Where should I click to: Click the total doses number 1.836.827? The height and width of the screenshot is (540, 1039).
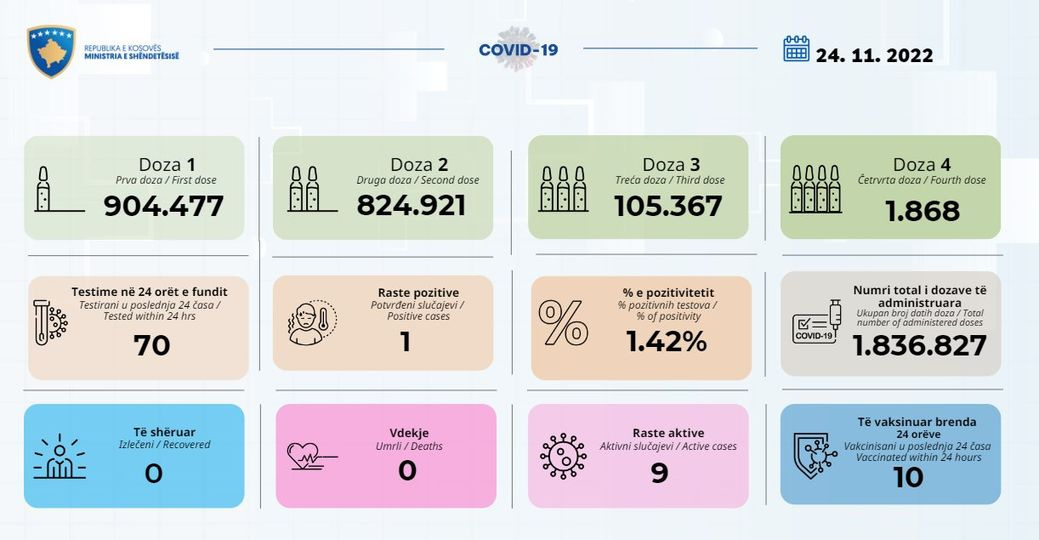(919, 346)
